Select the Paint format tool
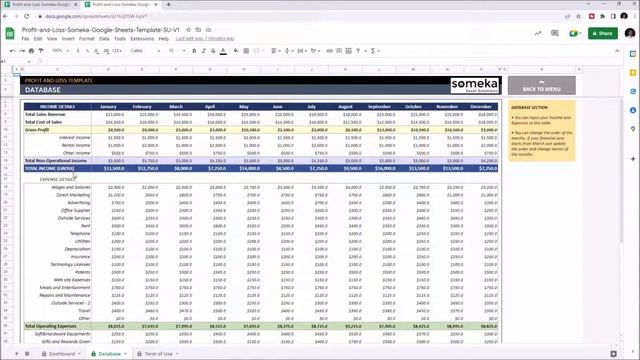 point(41,51)
